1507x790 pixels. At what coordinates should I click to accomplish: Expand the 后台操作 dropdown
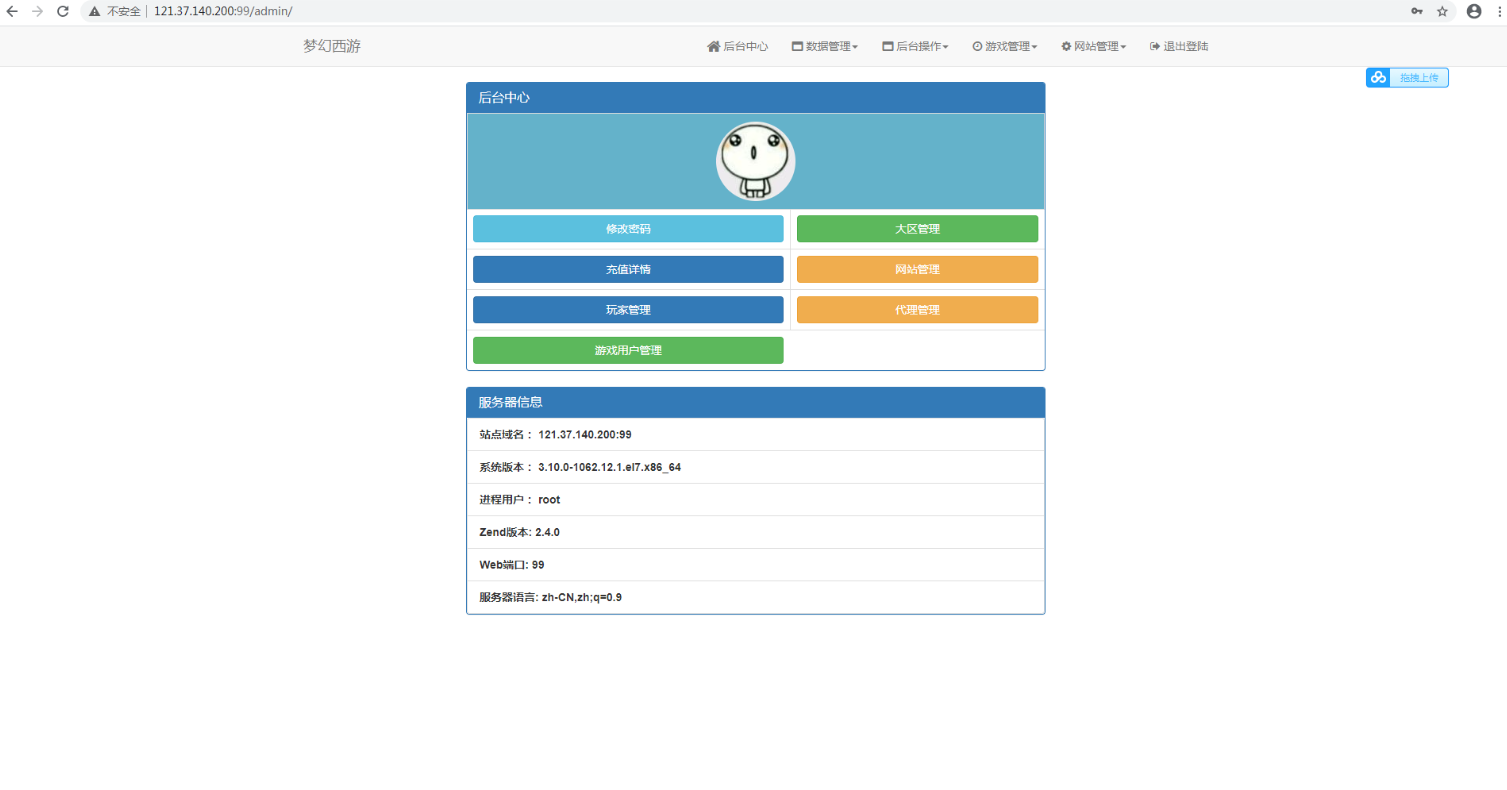tap(915, 46)
